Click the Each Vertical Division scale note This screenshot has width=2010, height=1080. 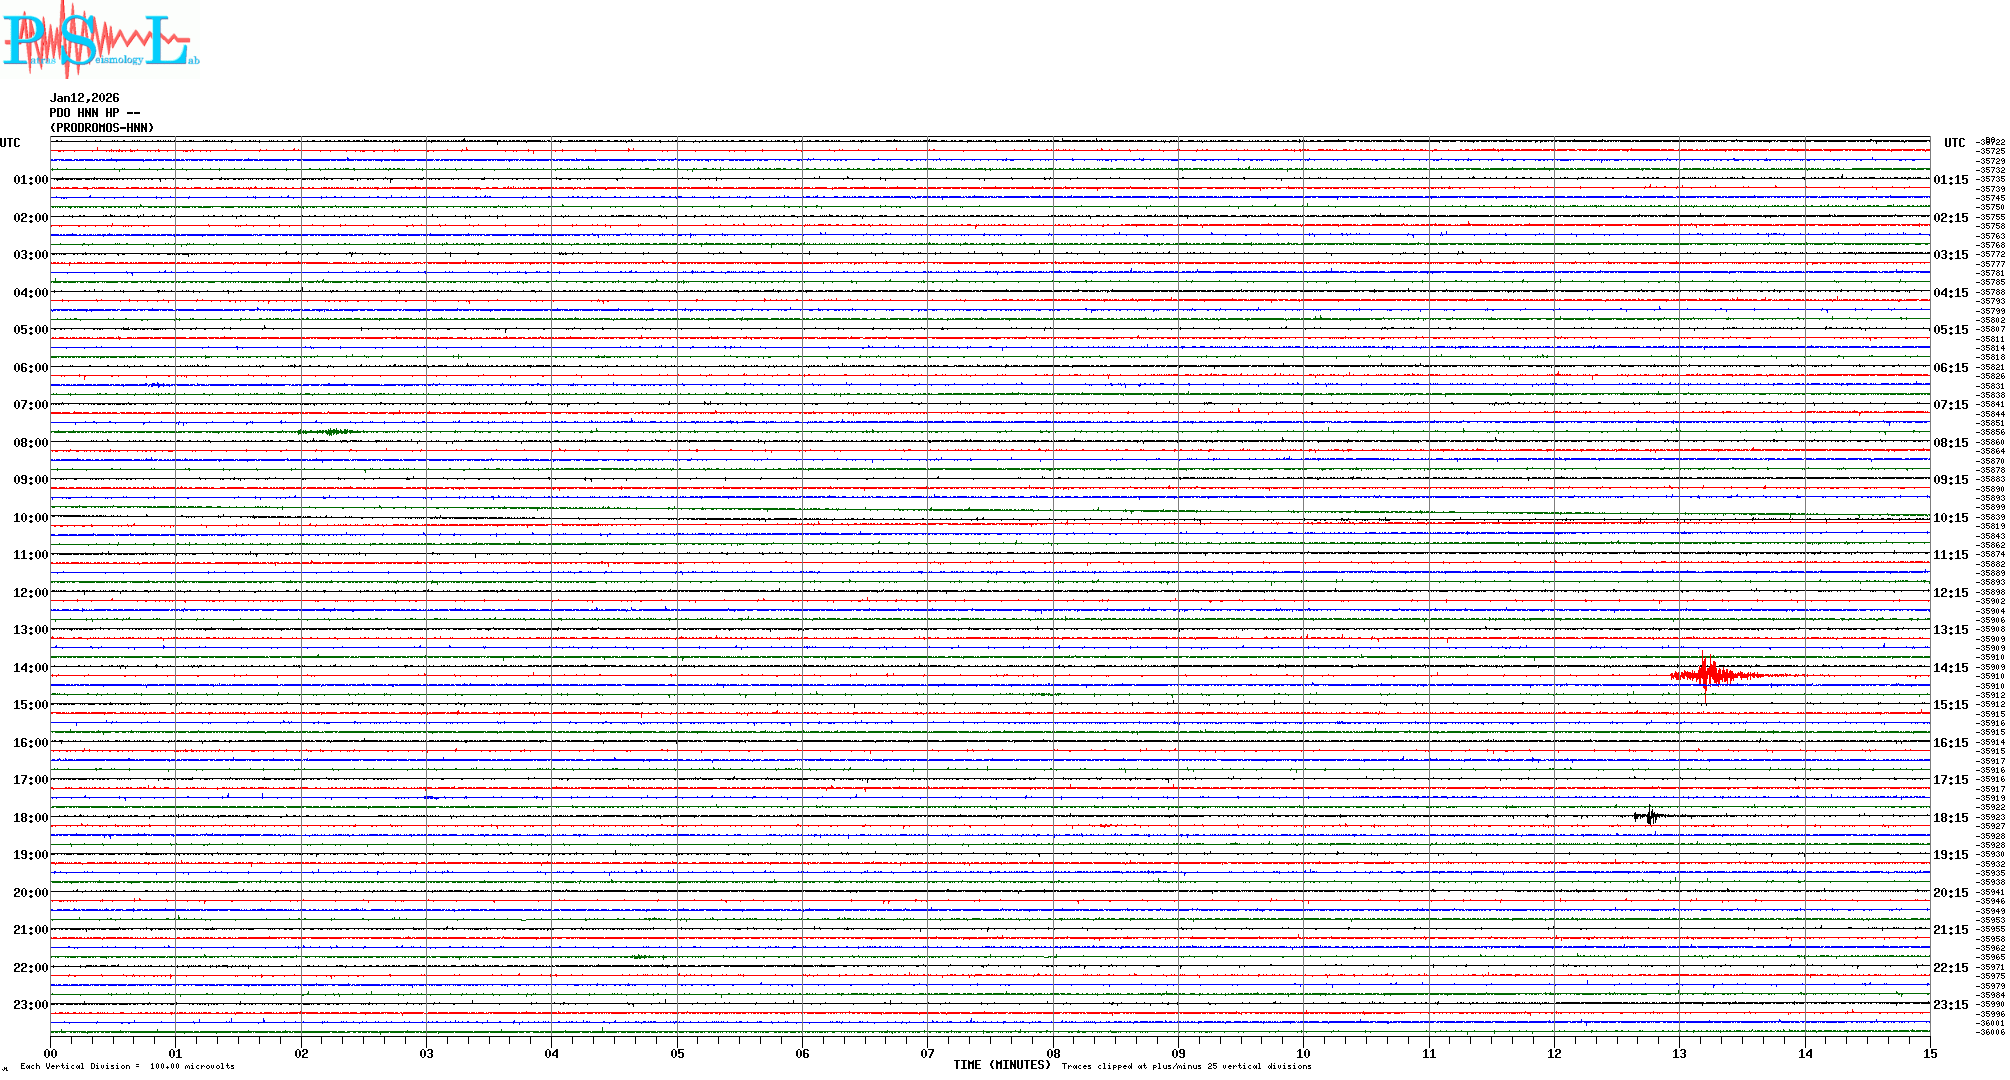pos(127,1066)
